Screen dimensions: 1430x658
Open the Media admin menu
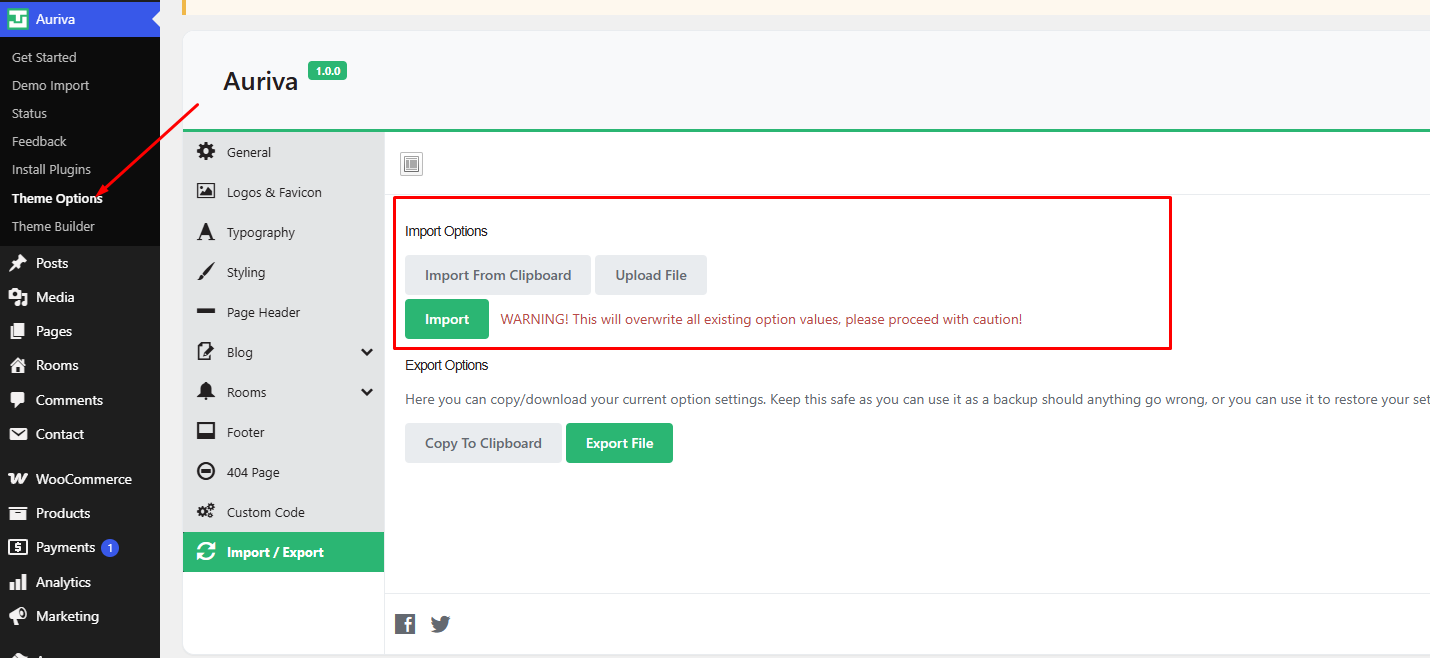pyautogui.click(x=80, y=297)
